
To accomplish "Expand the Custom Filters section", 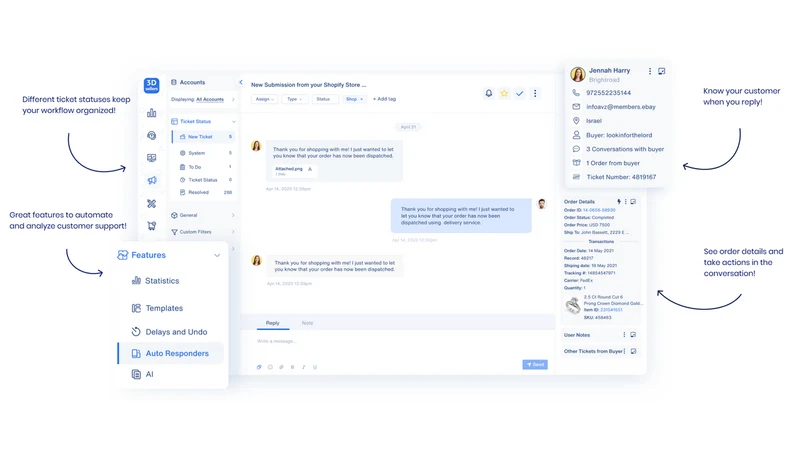I will pyautogui.click(x=233, y=232).
